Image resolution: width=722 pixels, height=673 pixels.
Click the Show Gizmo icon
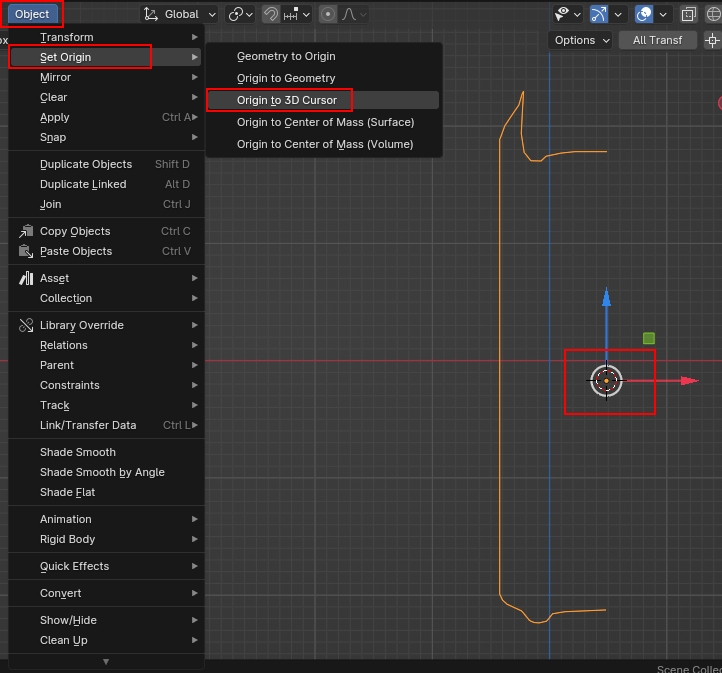599,14
